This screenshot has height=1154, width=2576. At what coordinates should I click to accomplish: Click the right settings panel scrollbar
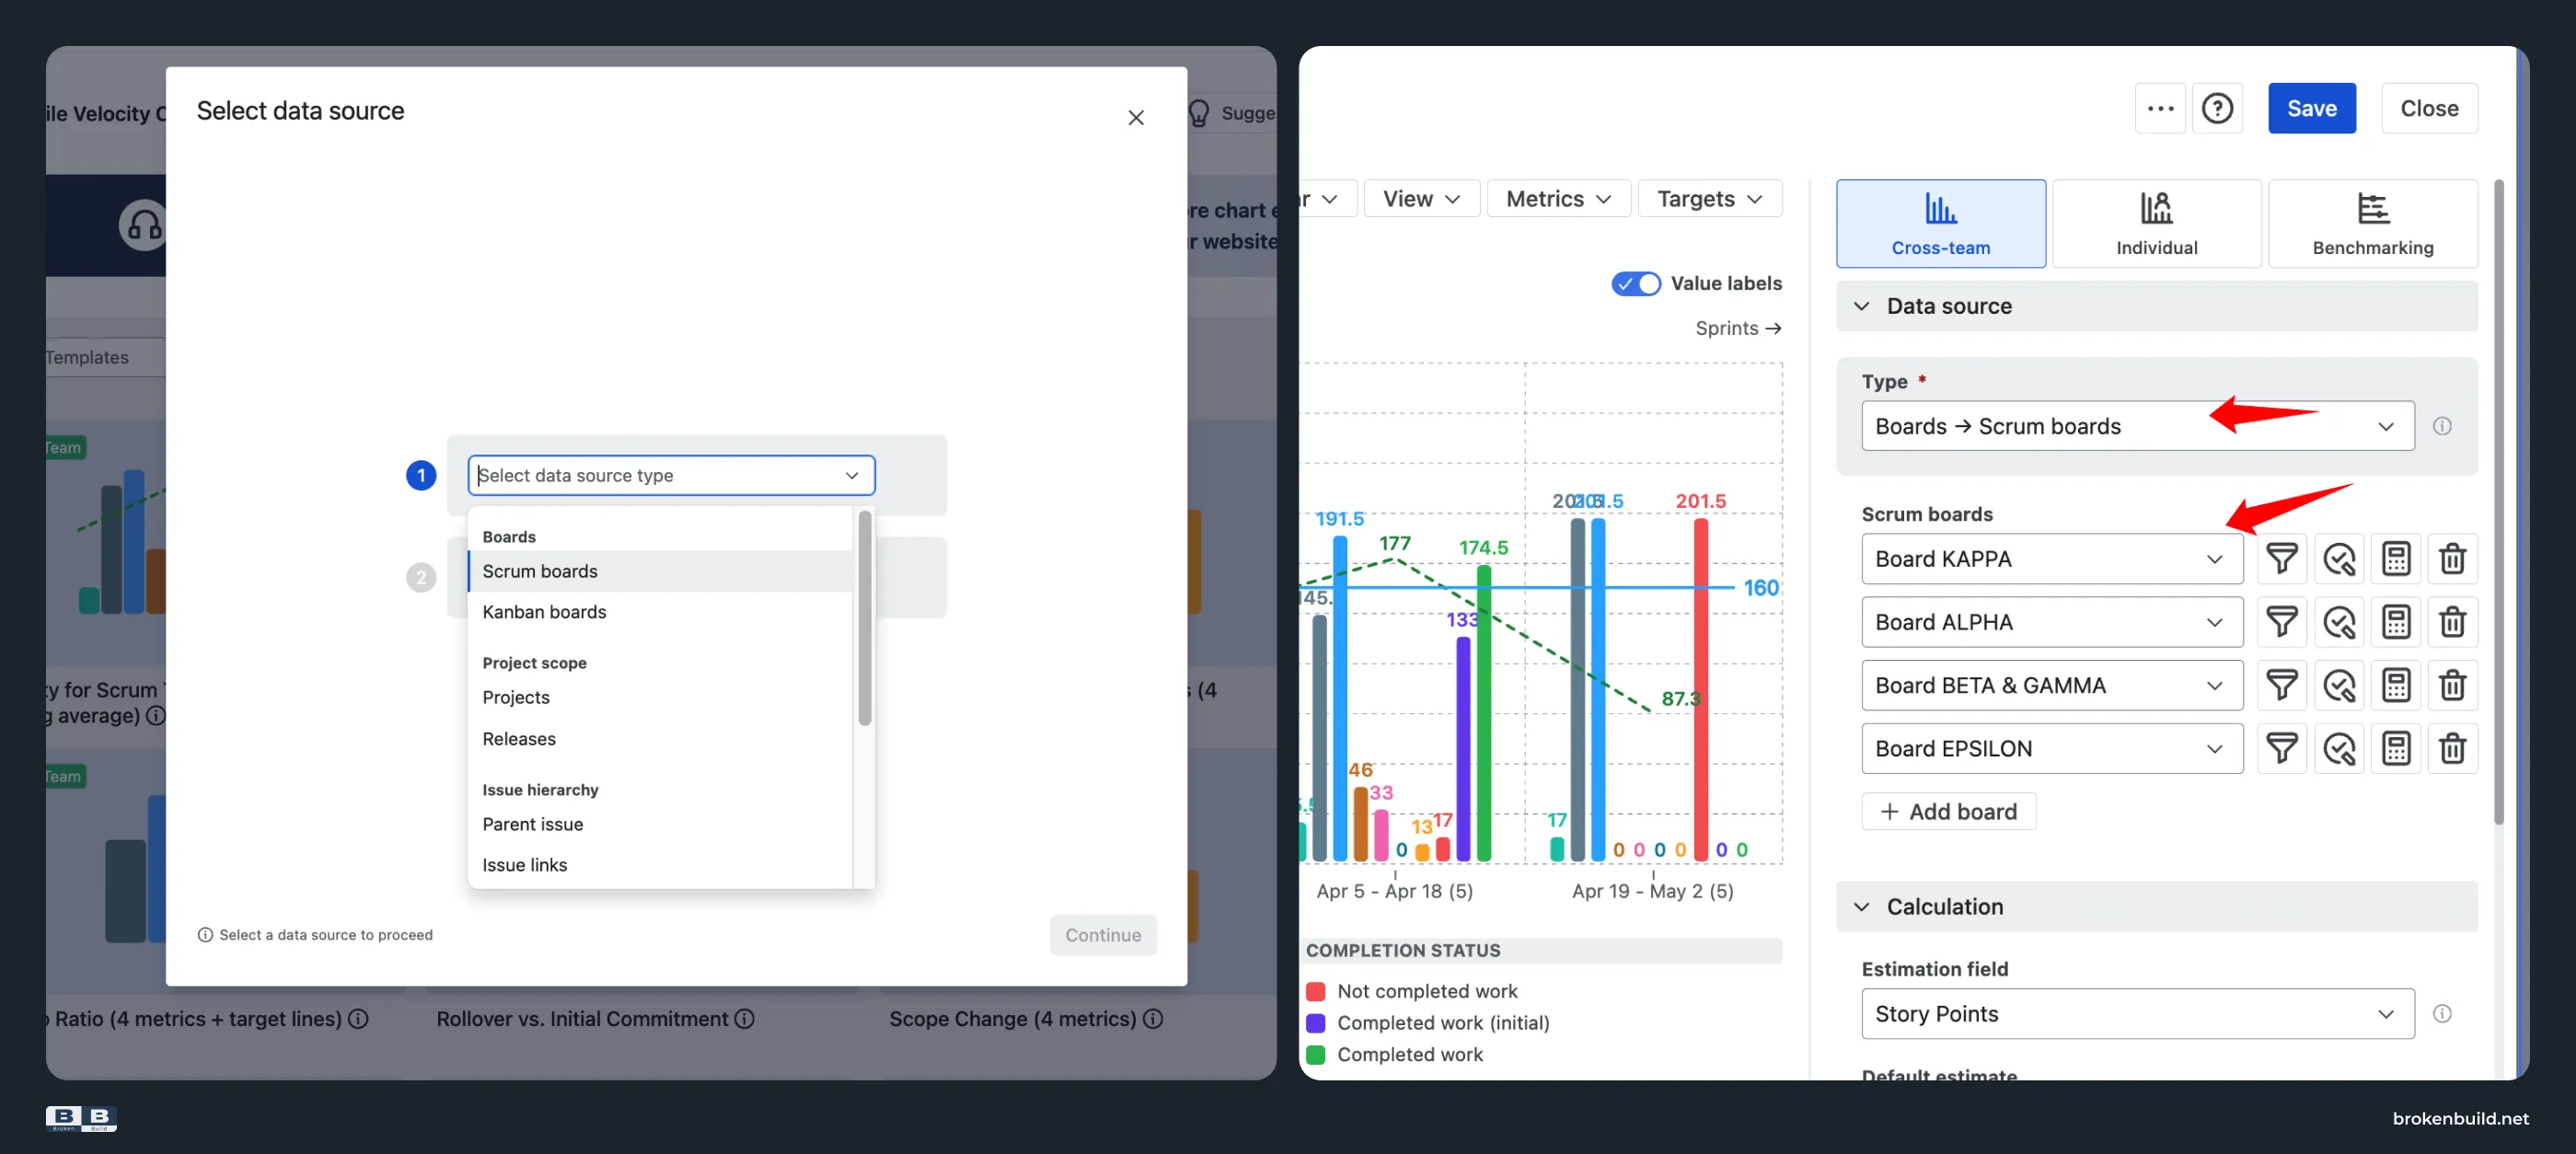tap(2499, 503)
